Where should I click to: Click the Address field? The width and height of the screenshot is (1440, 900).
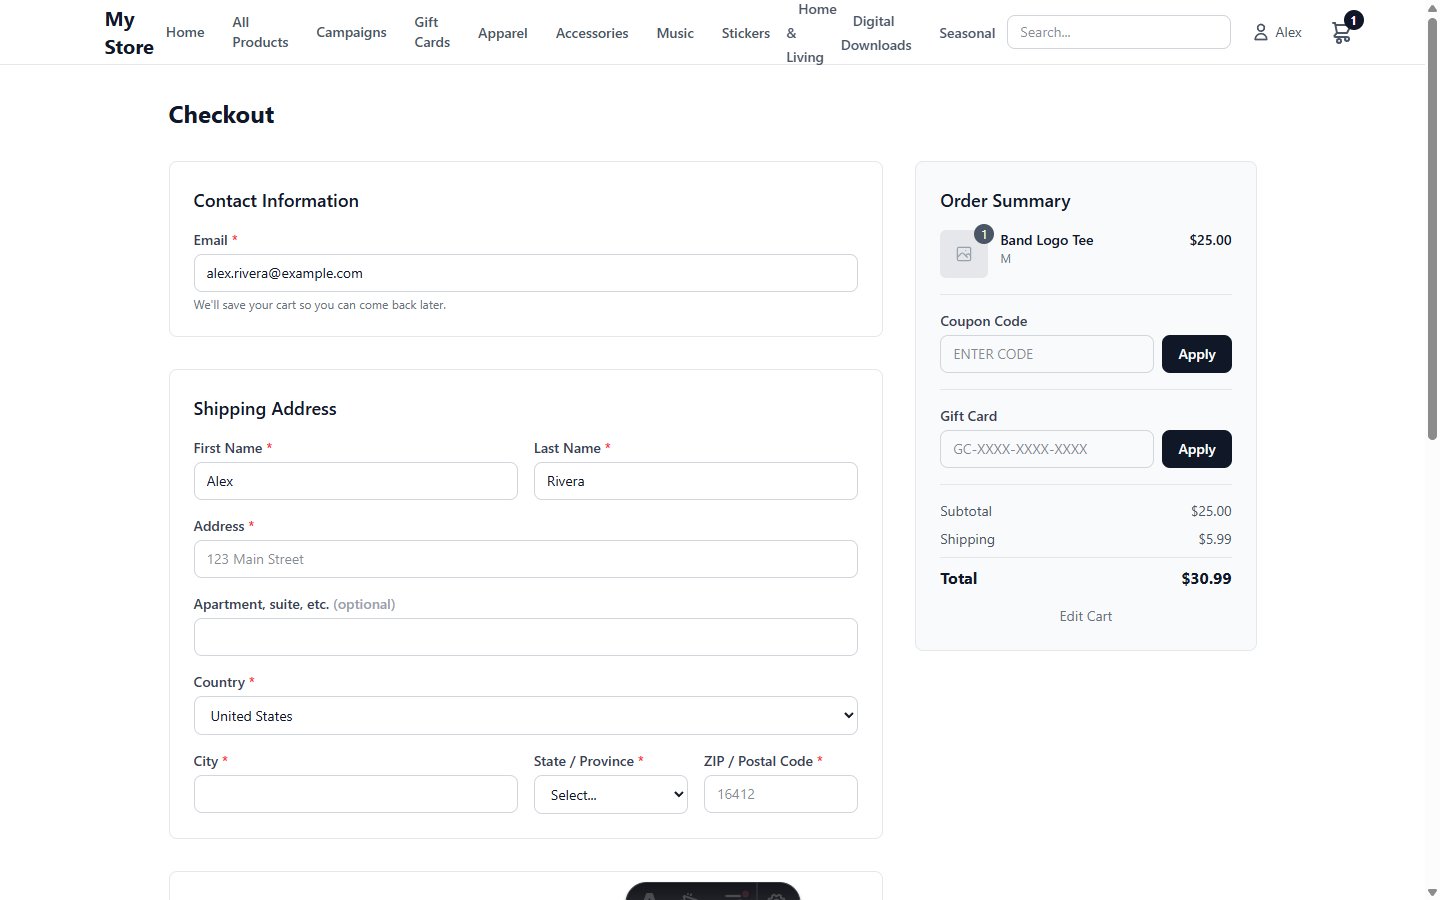(x=525, y=559)
